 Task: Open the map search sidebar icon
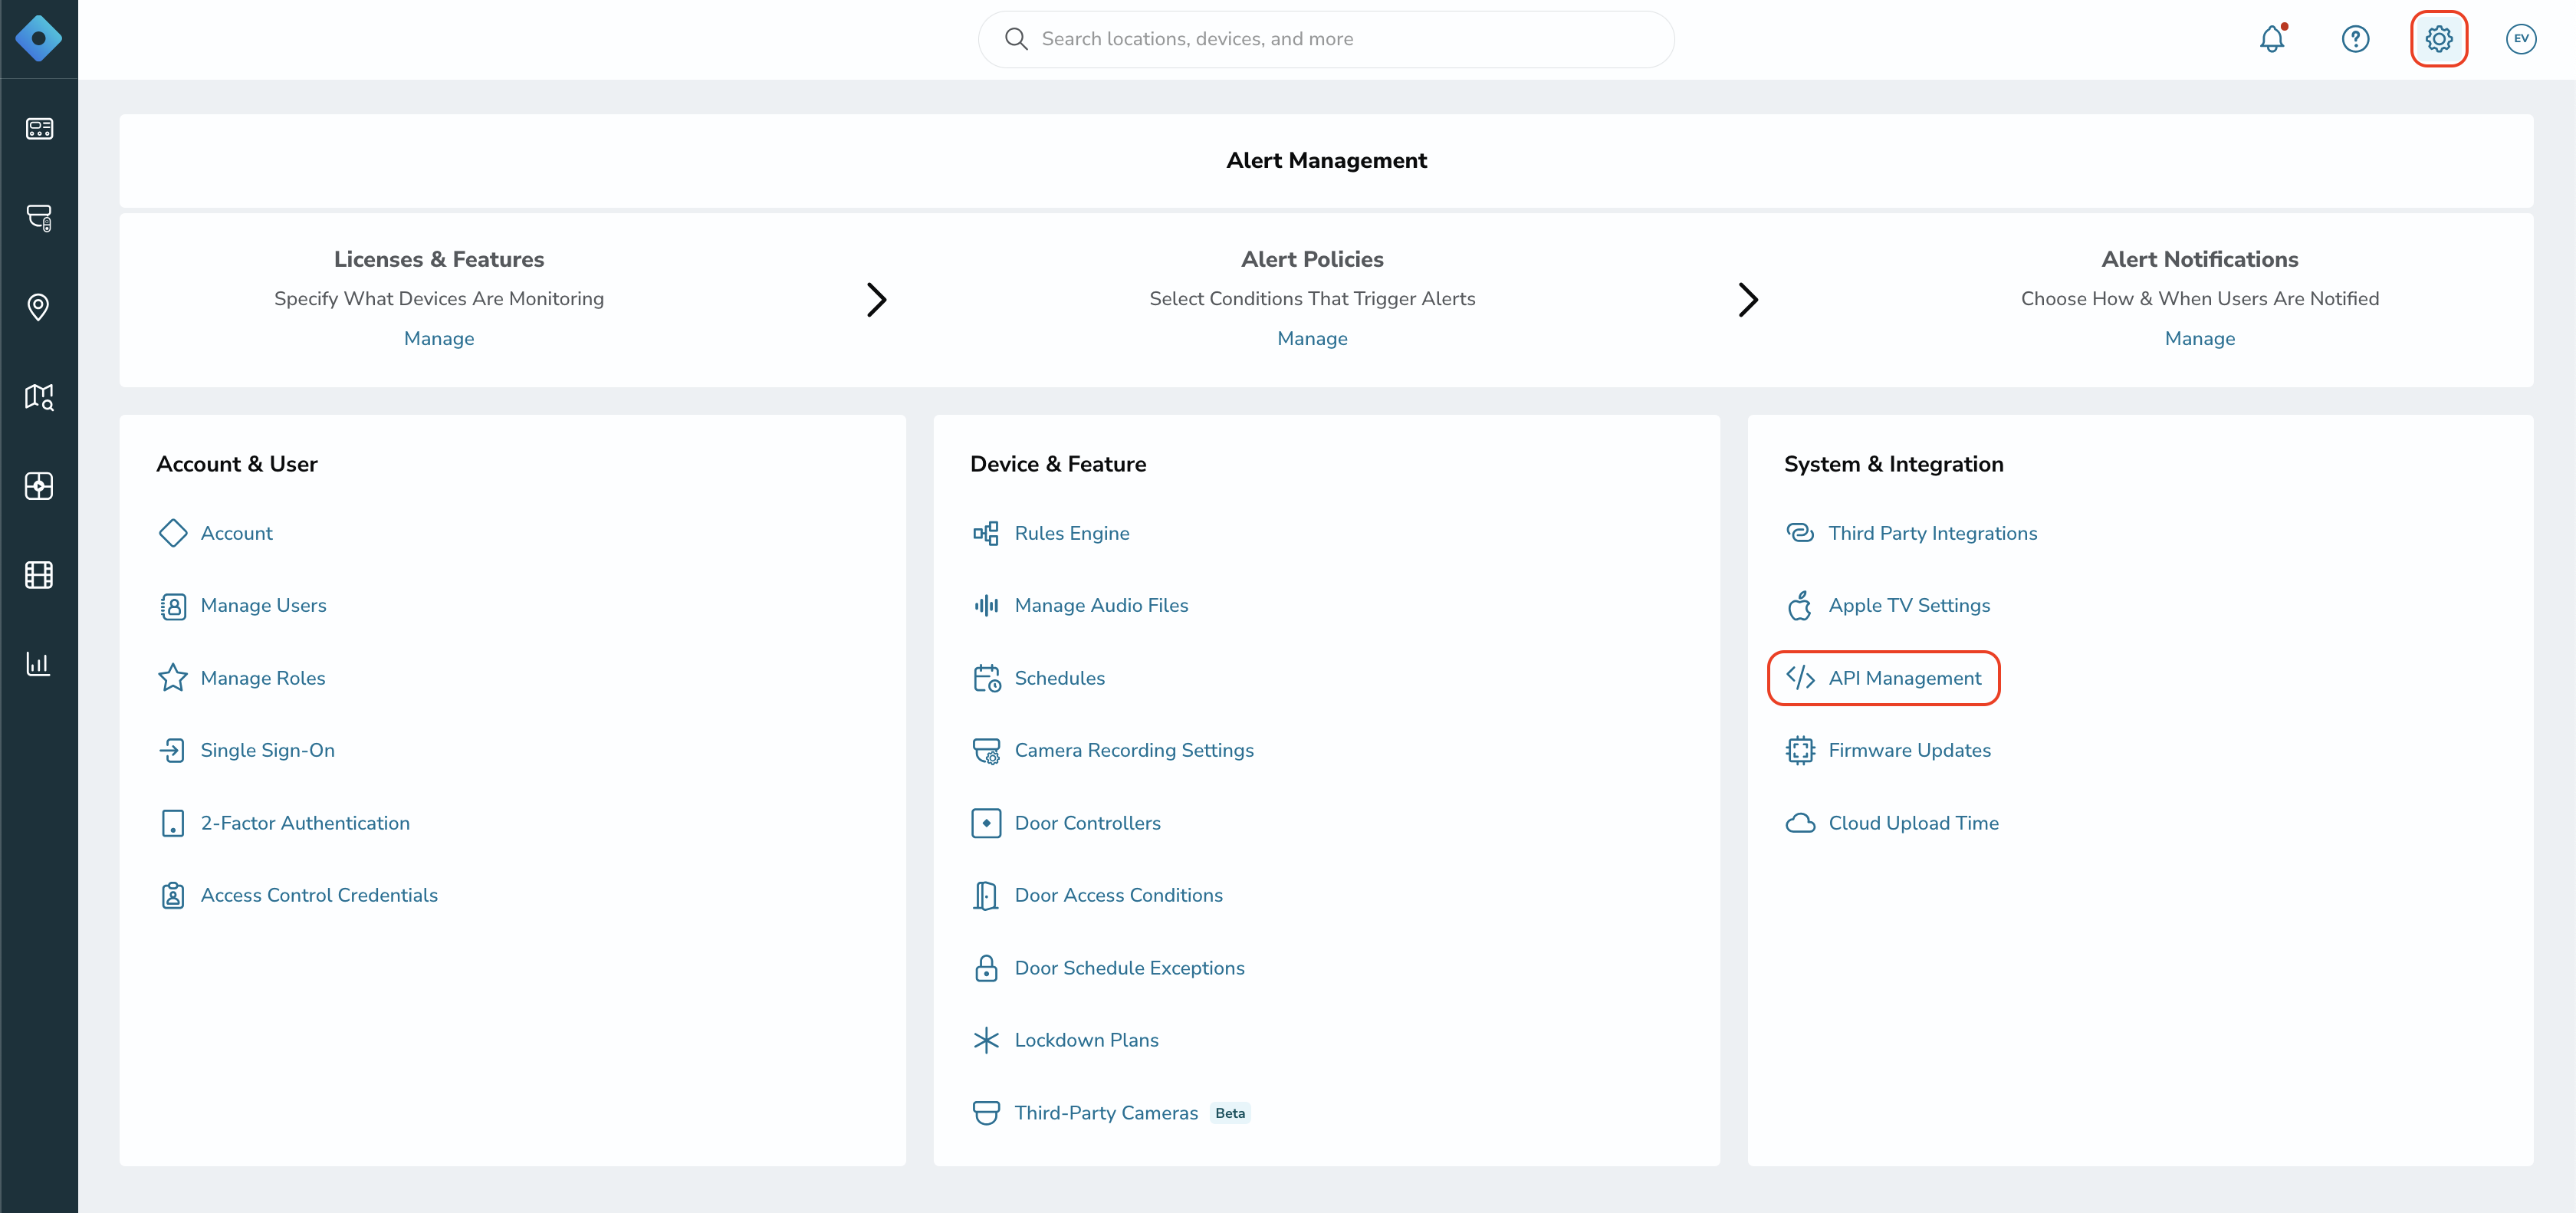coord(39,396)
